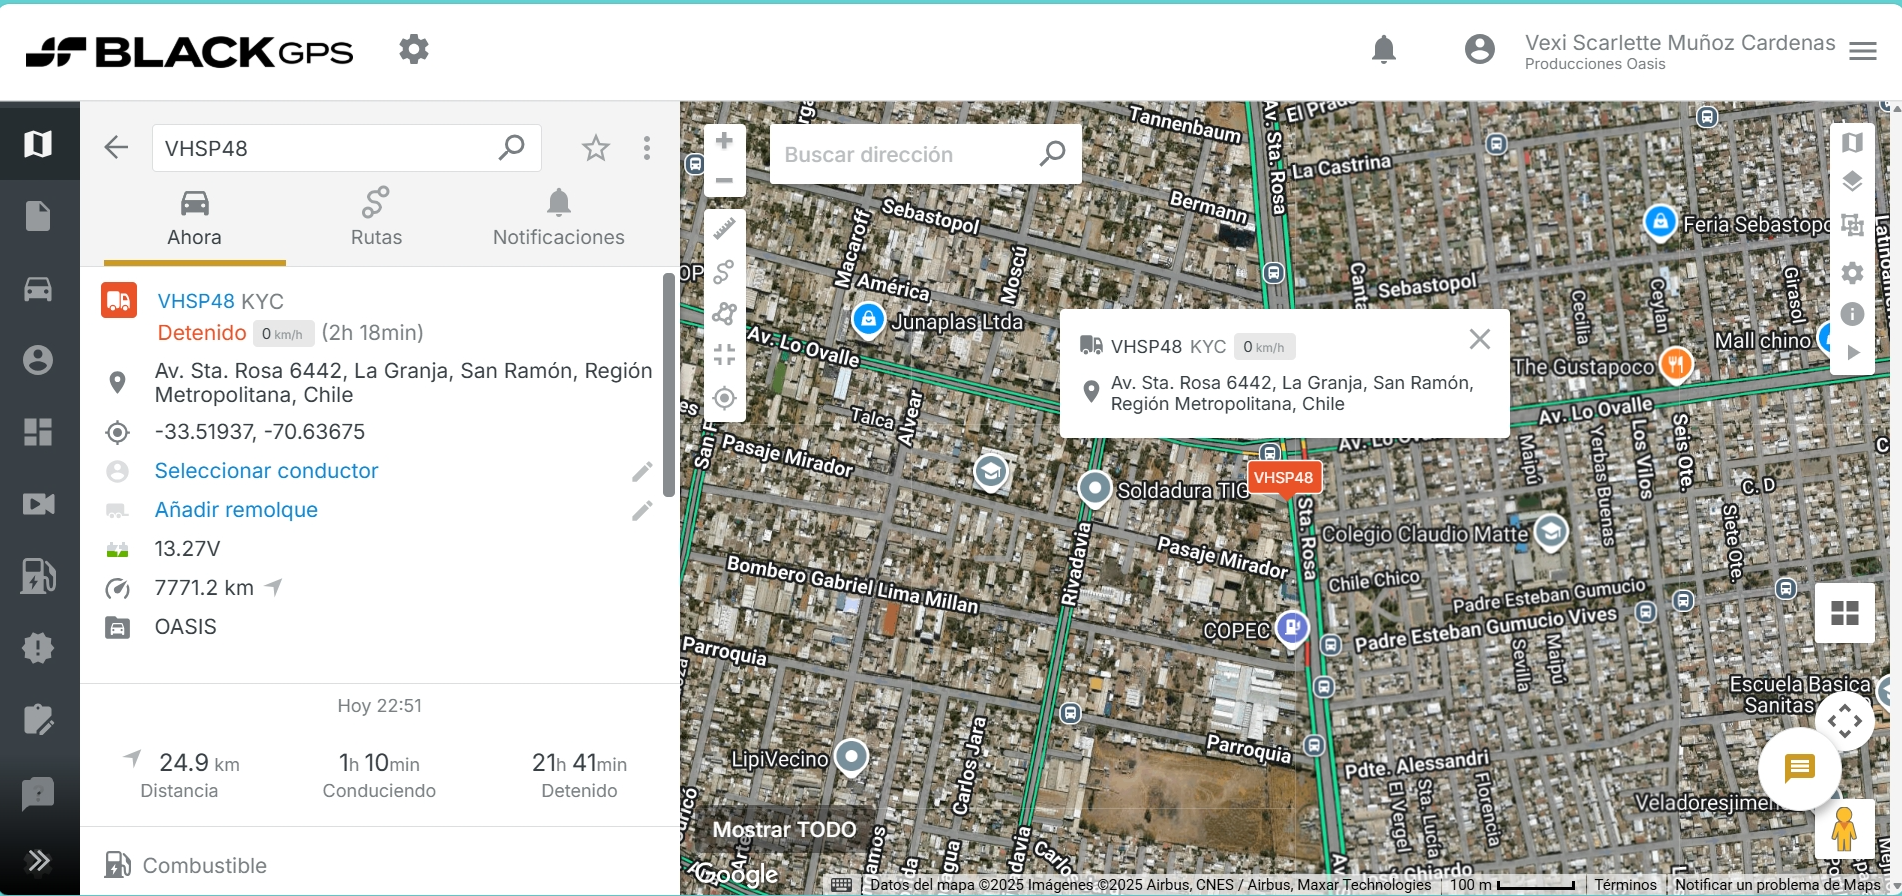Expand the Combustible section

204,866
